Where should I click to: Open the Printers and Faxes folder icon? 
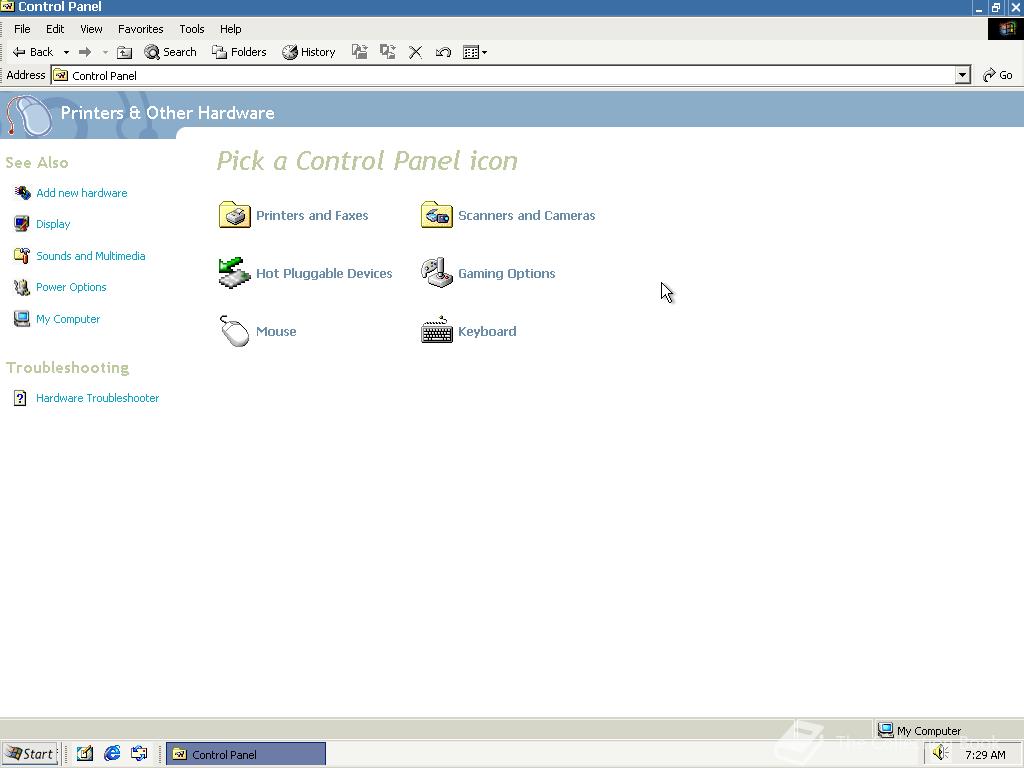coord(234,215)
